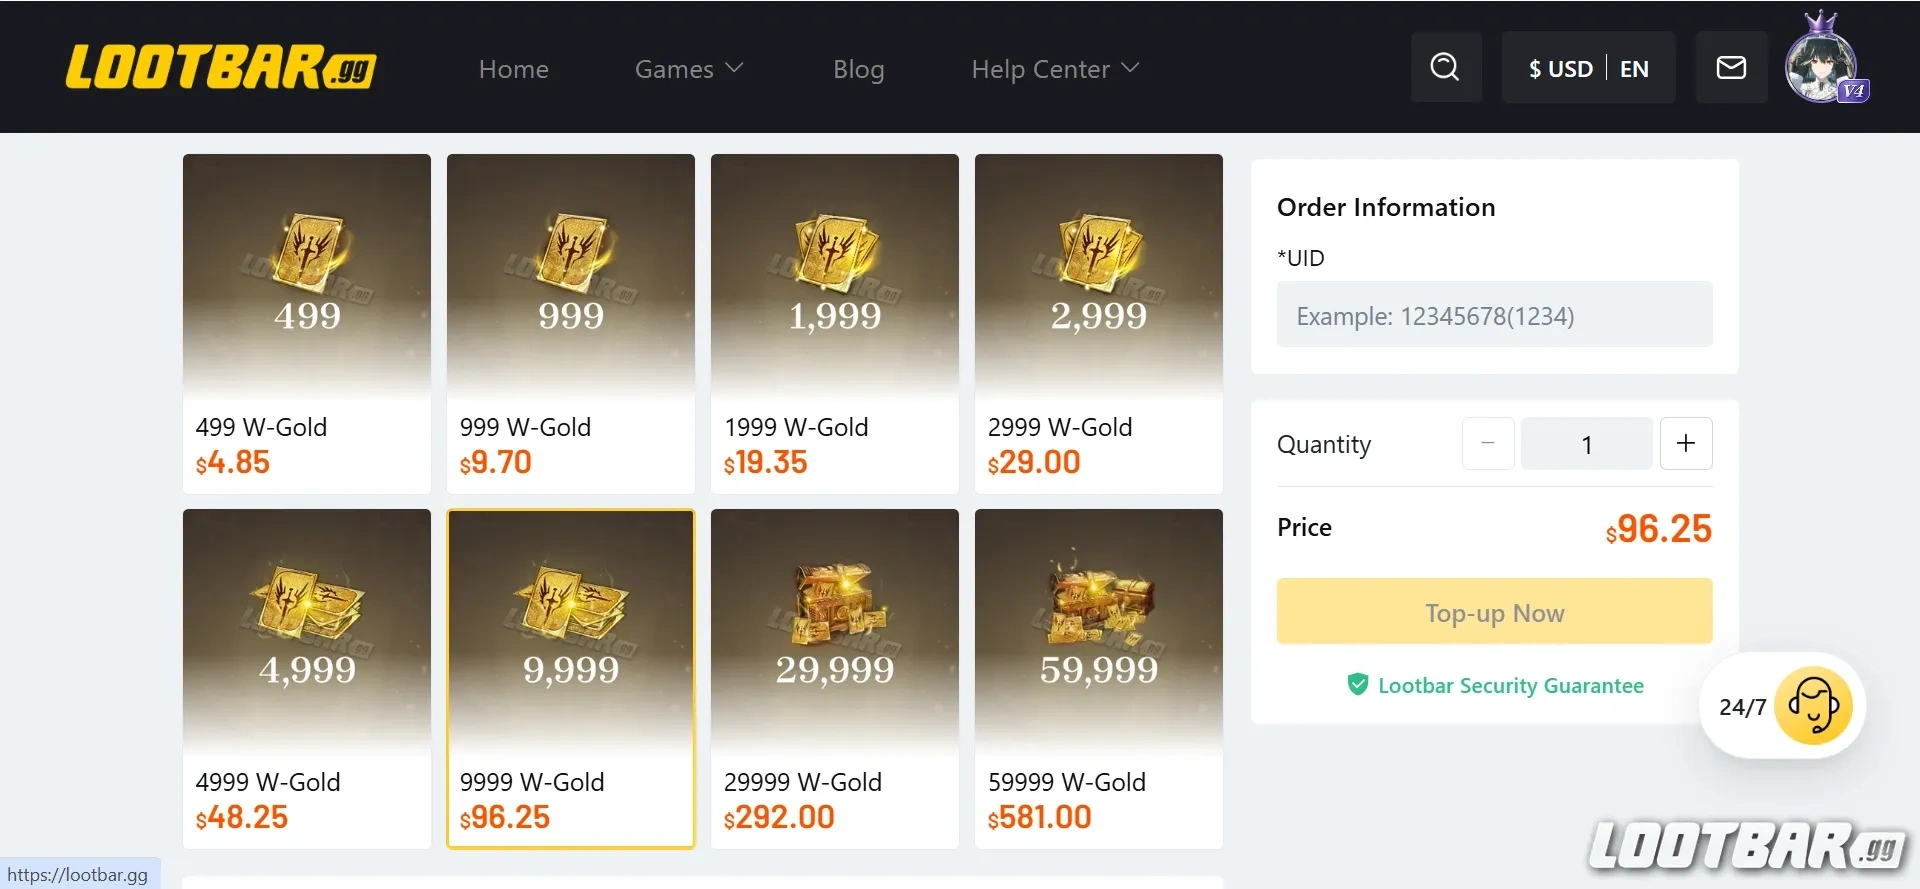Screen dimensions: 1920x889
Task: Open the messages envelope icon
Action: (x=1731, y=67)
